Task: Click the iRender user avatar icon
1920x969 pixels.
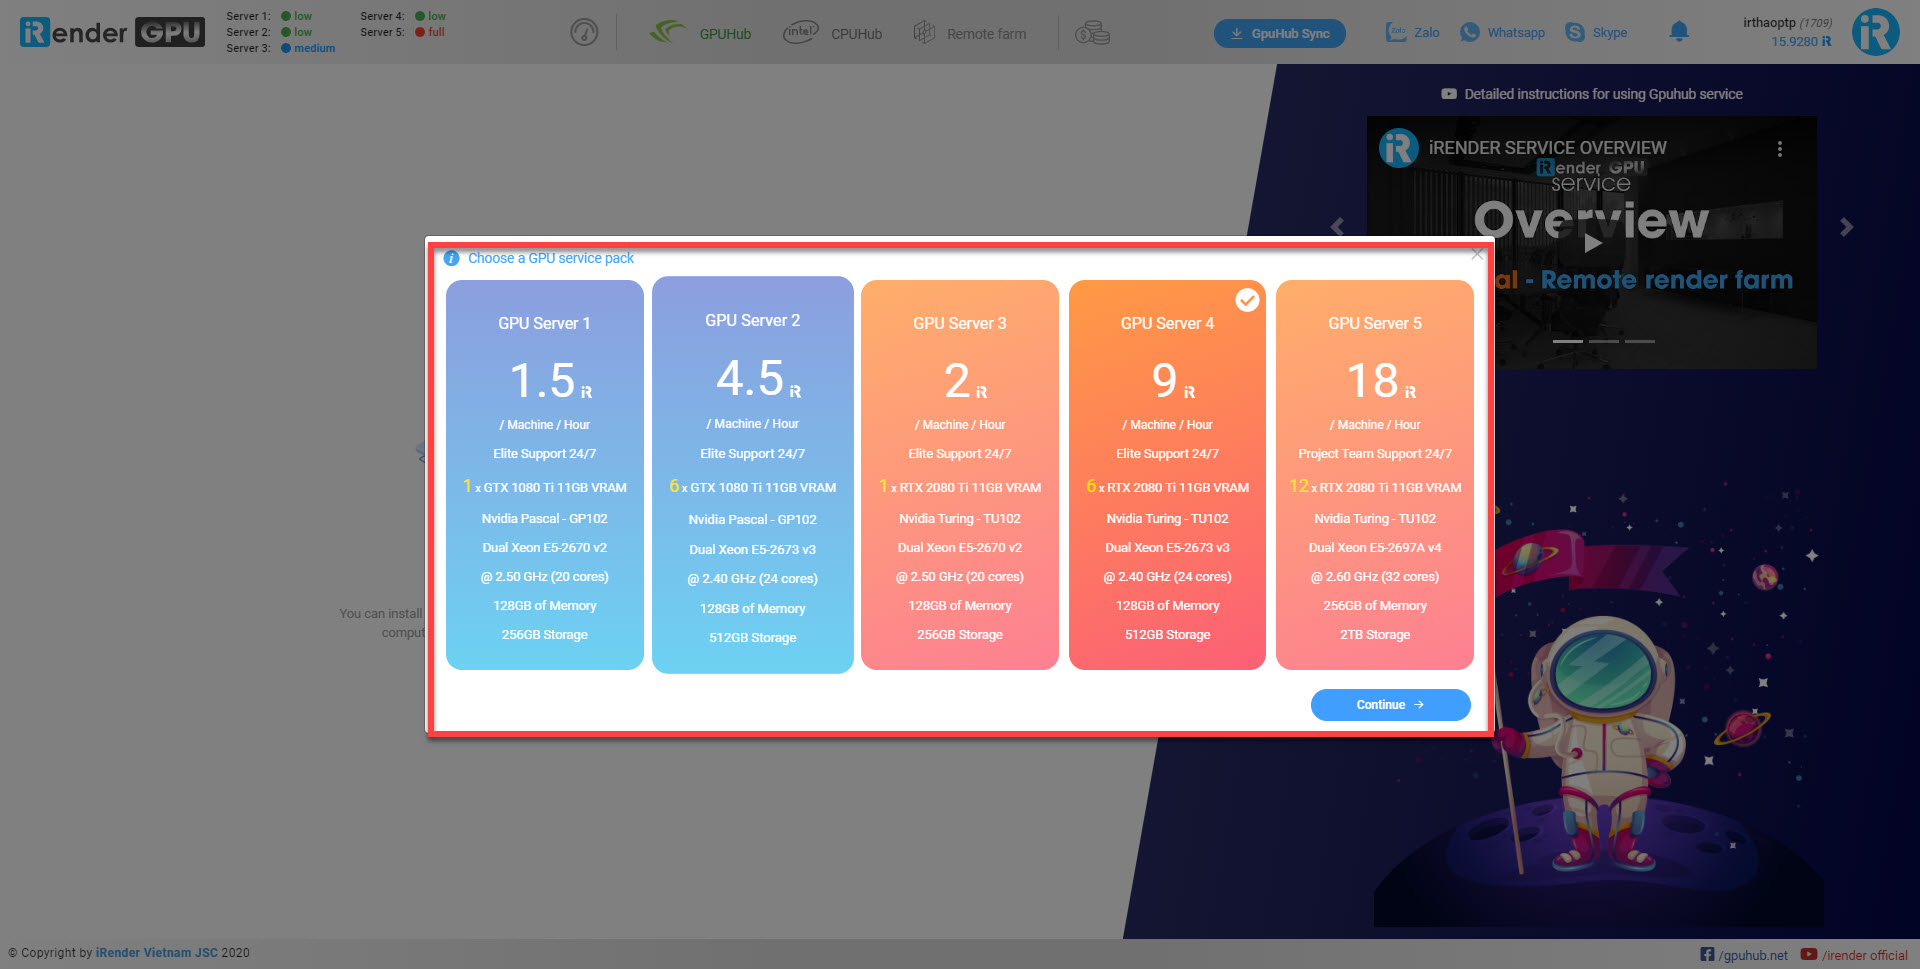Action: (x=1875, y=32)
